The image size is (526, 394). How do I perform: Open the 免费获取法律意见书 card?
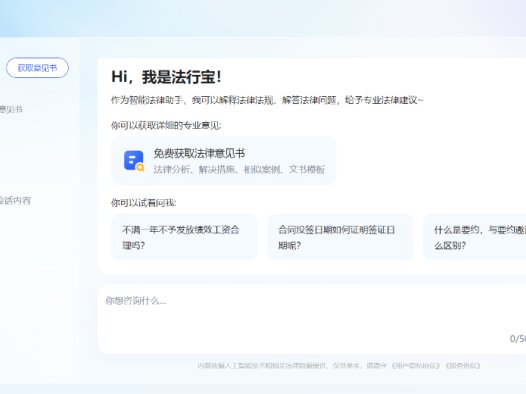coord(223,161)
